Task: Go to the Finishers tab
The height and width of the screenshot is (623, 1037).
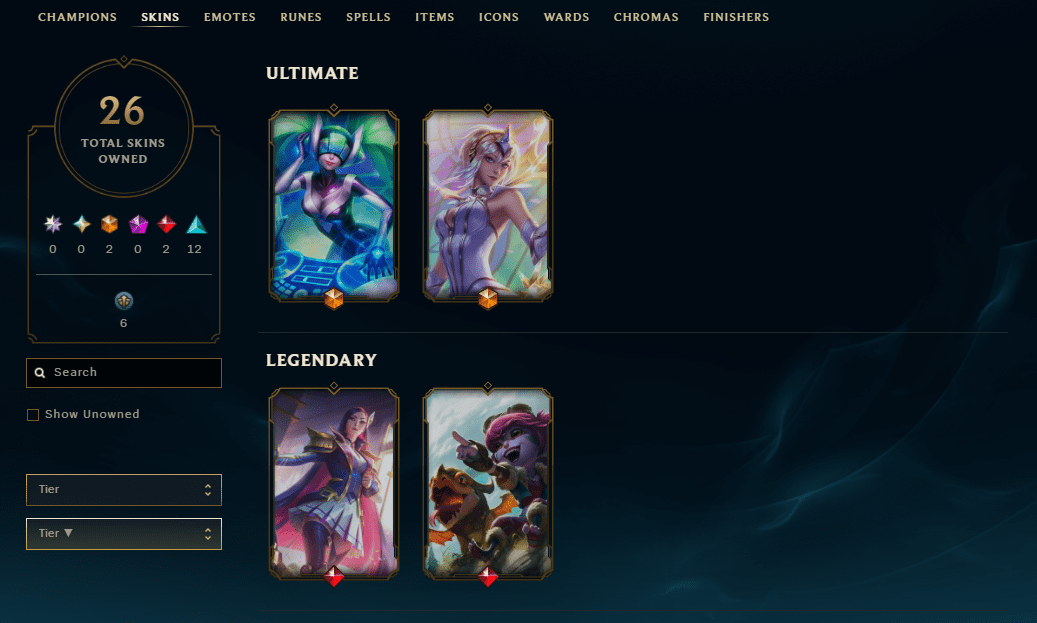Action: [736, 17]
